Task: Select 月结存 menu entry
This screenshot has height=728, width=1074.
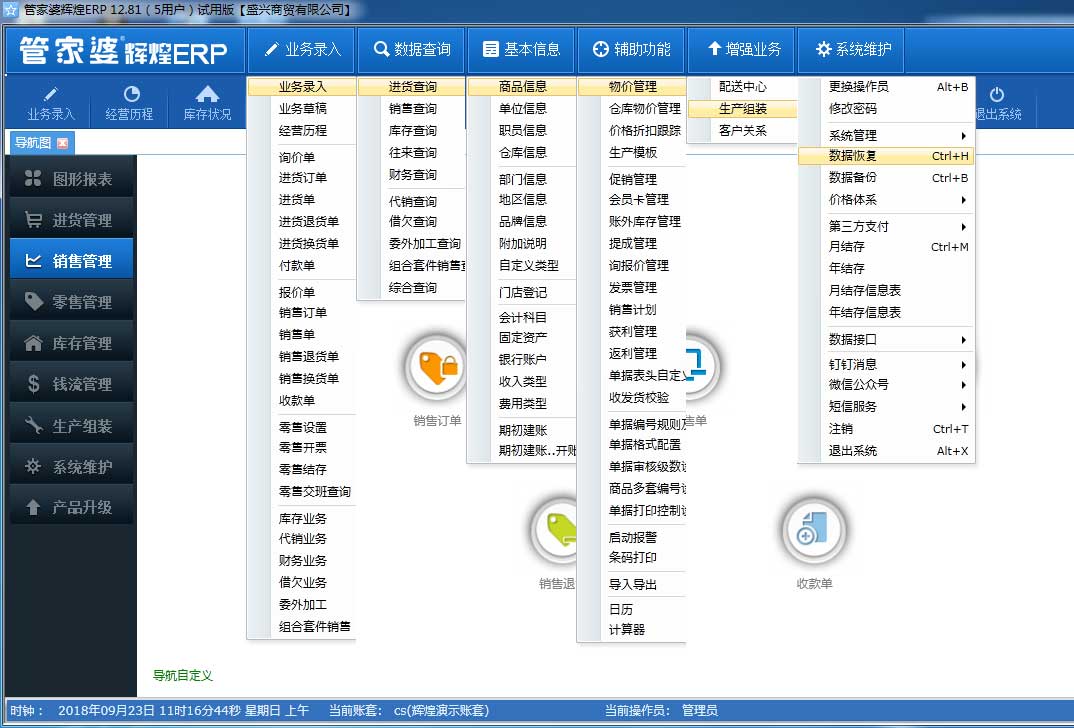Action: pyautogui.click(x=886, y=247)
